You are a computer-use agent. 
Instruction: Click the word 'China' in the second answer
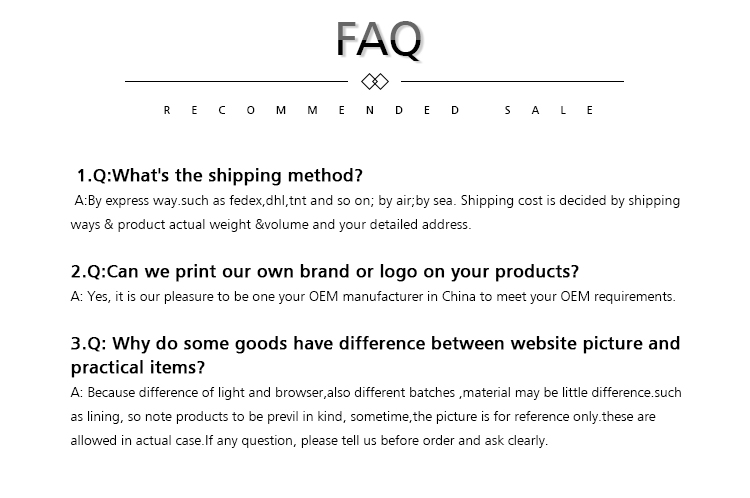click(x=459, y=297)
